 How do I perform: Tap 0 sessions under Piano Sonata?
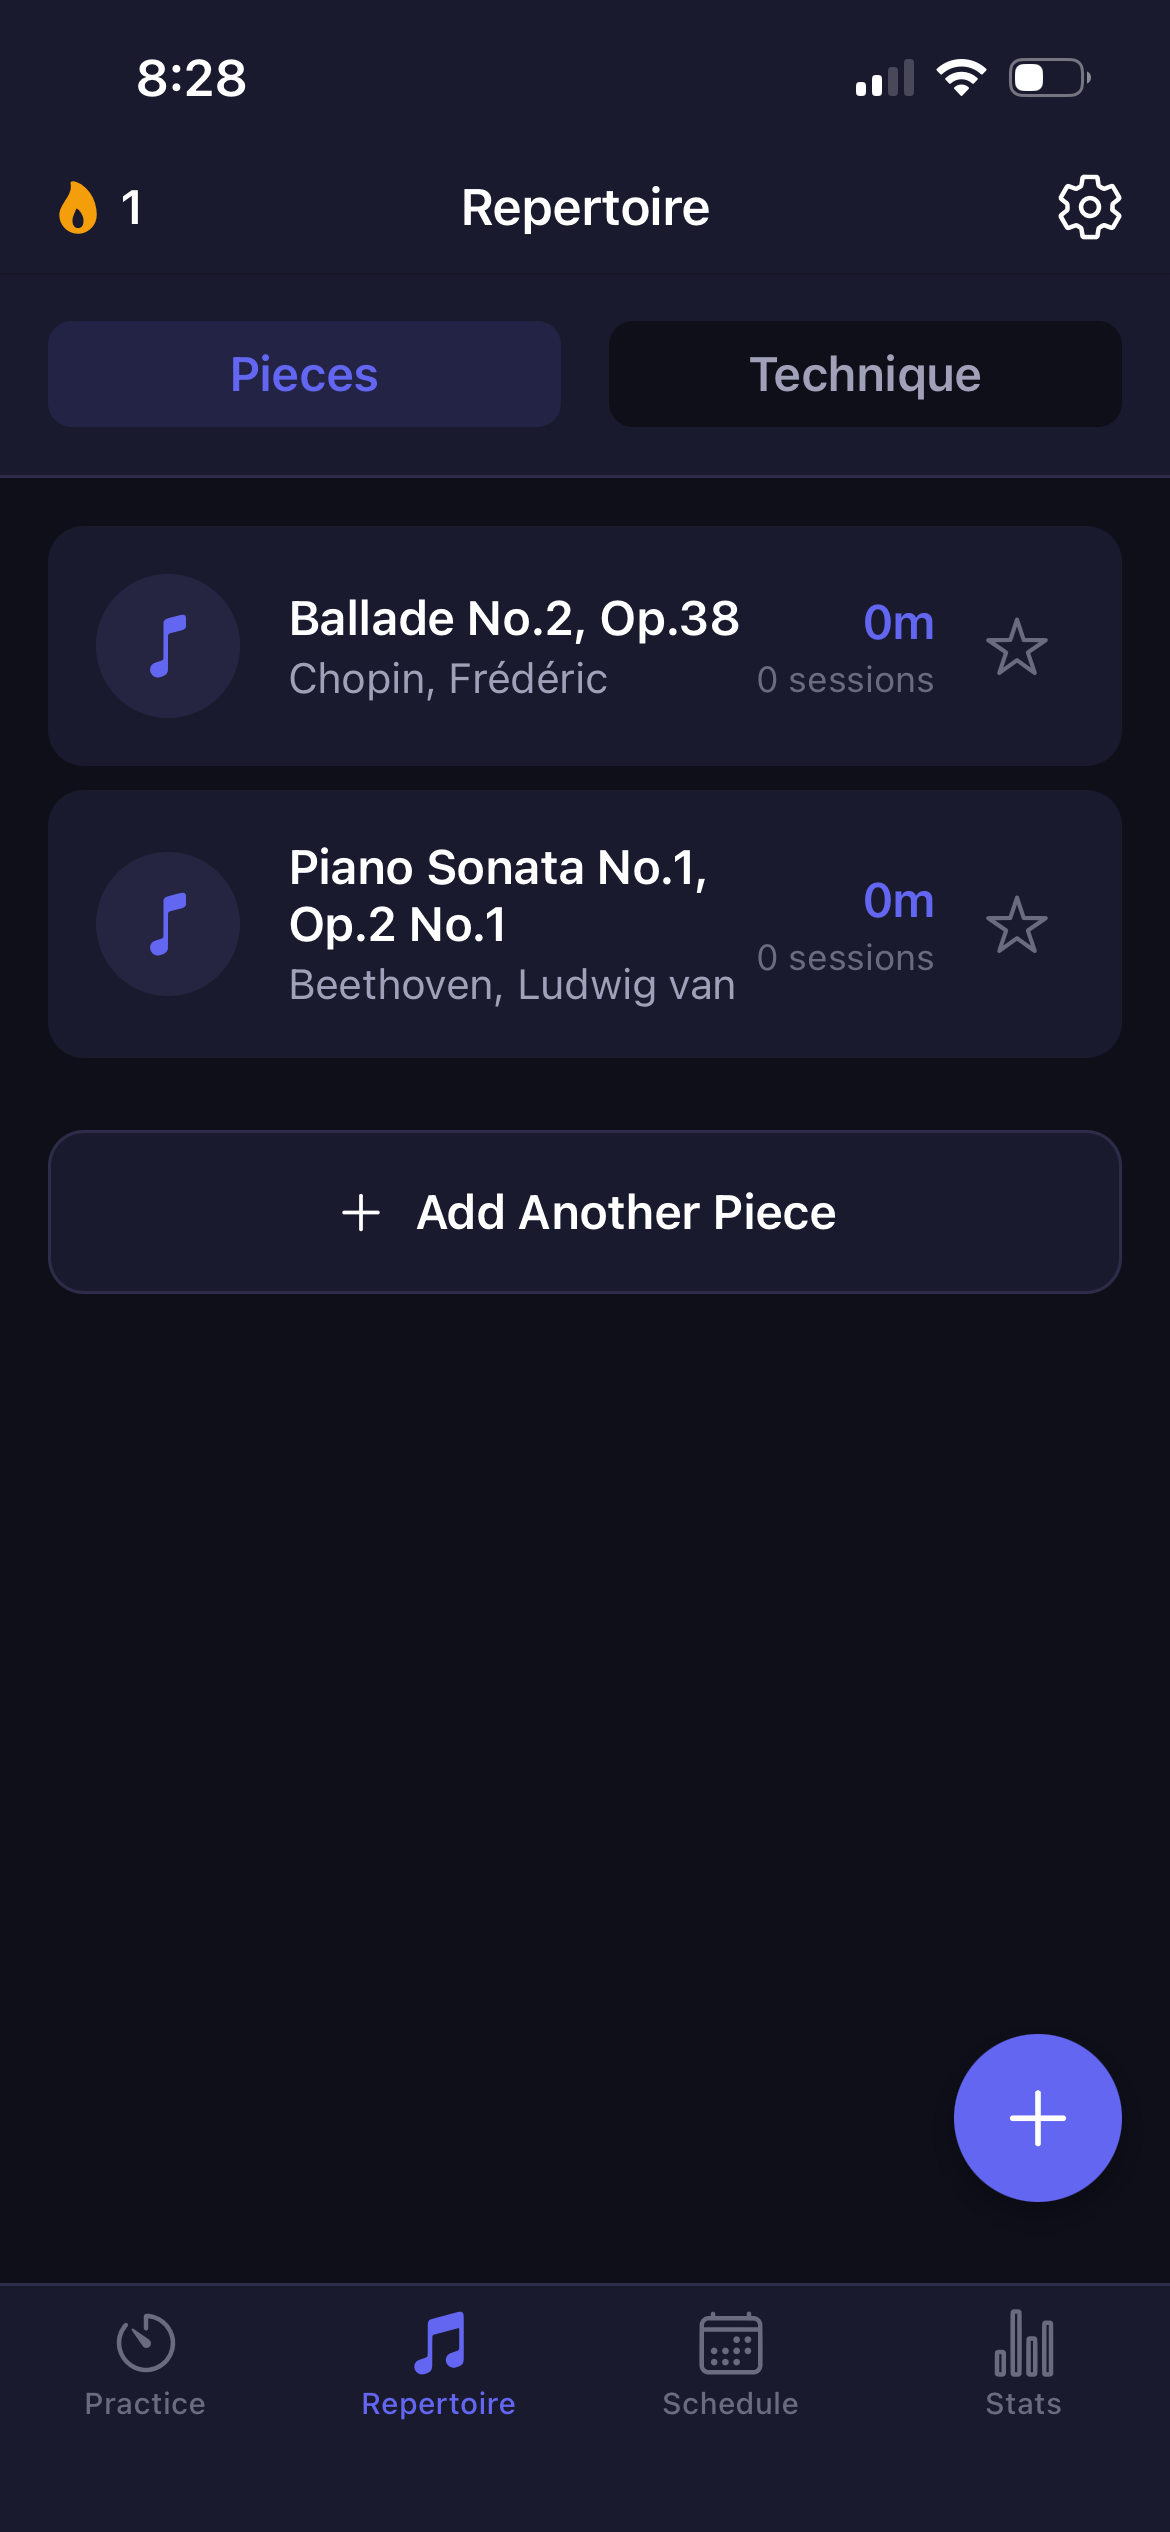pos(845,958)
